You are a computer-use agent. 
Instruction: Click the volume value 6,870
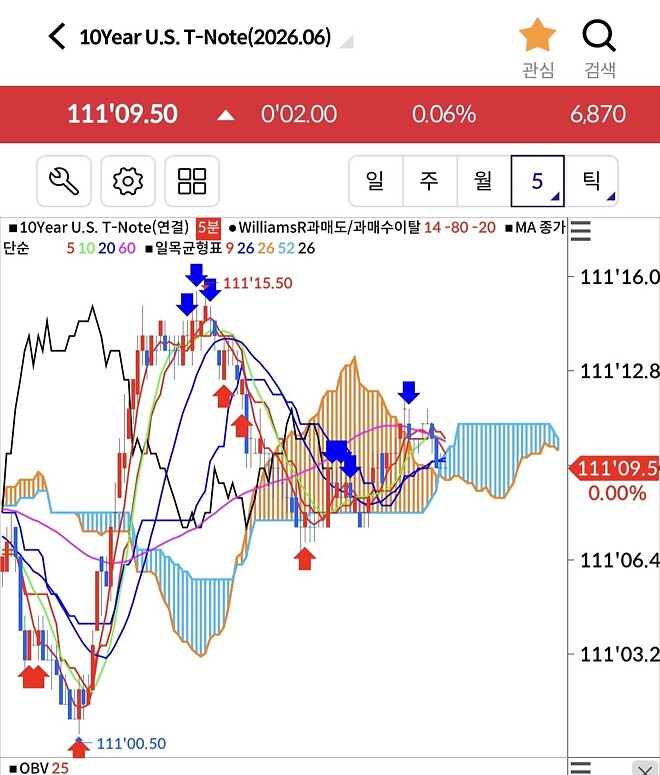(598, 115)
